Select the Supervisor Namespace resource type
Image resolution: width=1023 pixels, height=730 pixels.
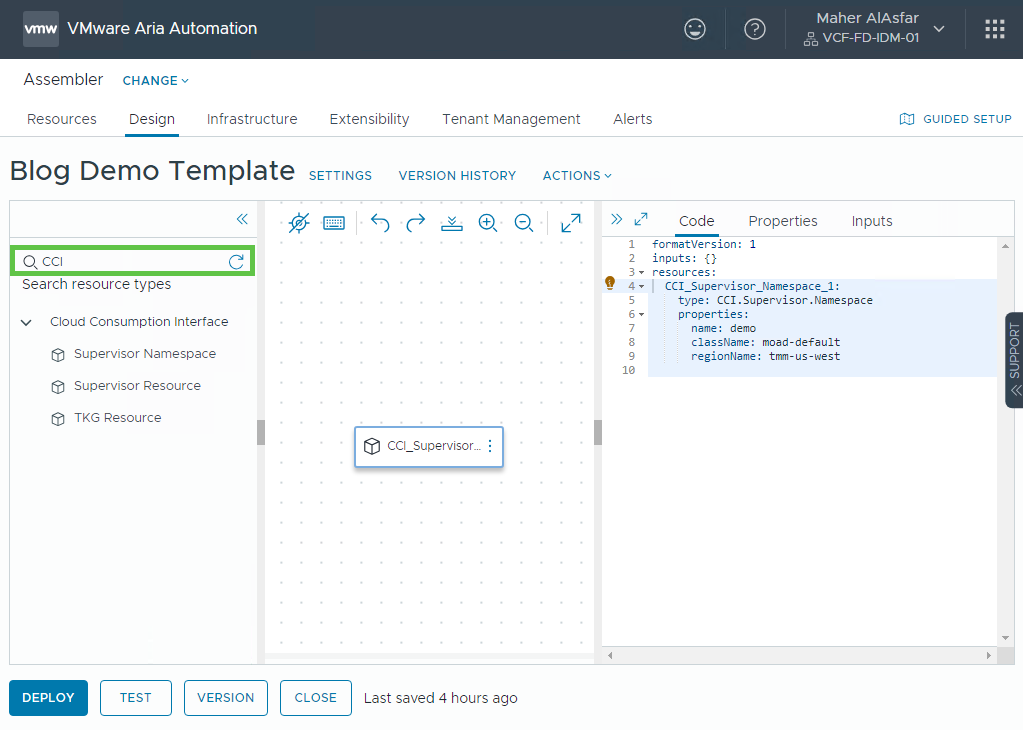(144, 354)
